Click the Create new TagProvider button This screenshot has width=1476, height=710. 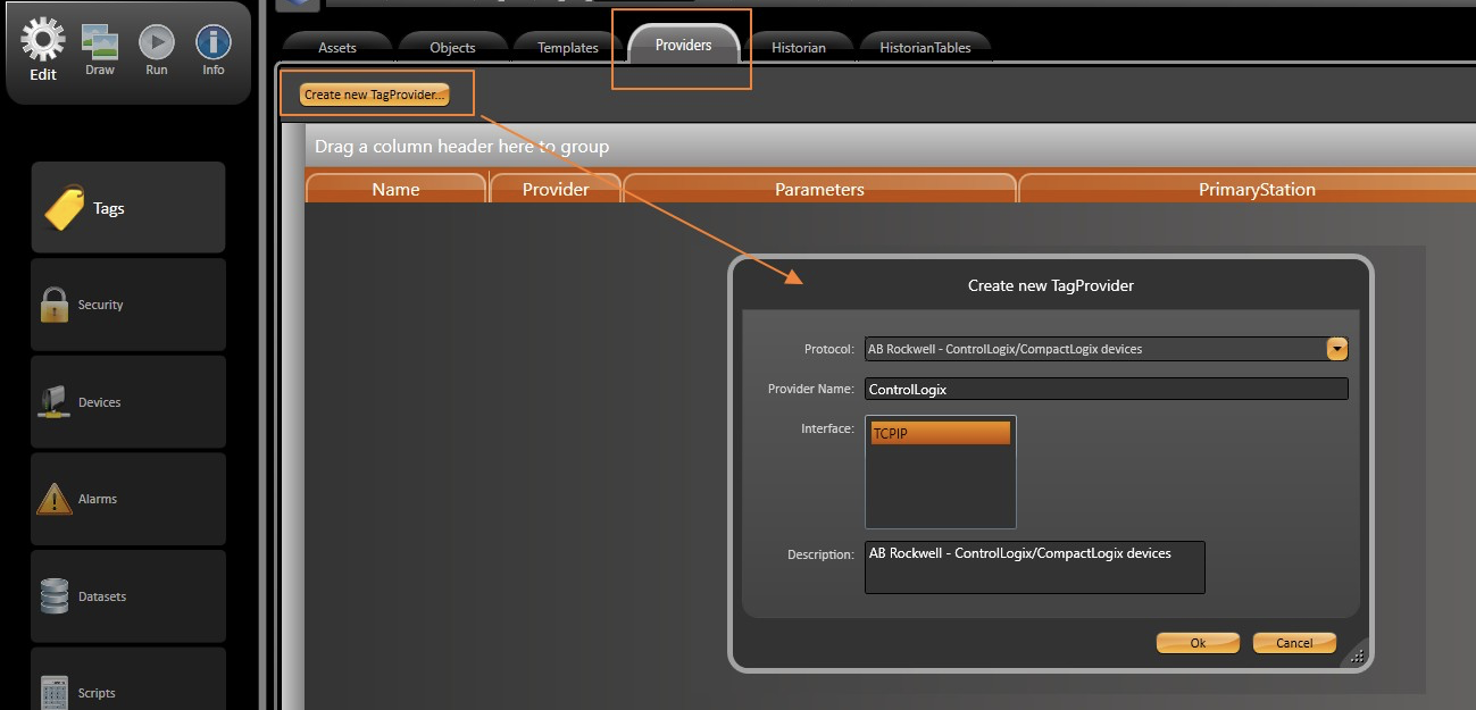[x=374, y=95]
